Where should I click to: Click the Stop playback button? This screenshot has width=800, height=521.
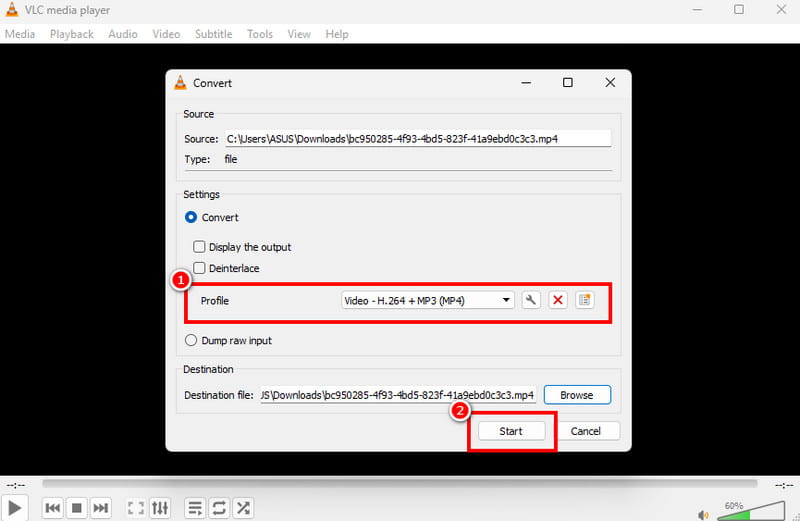point(77,508)
